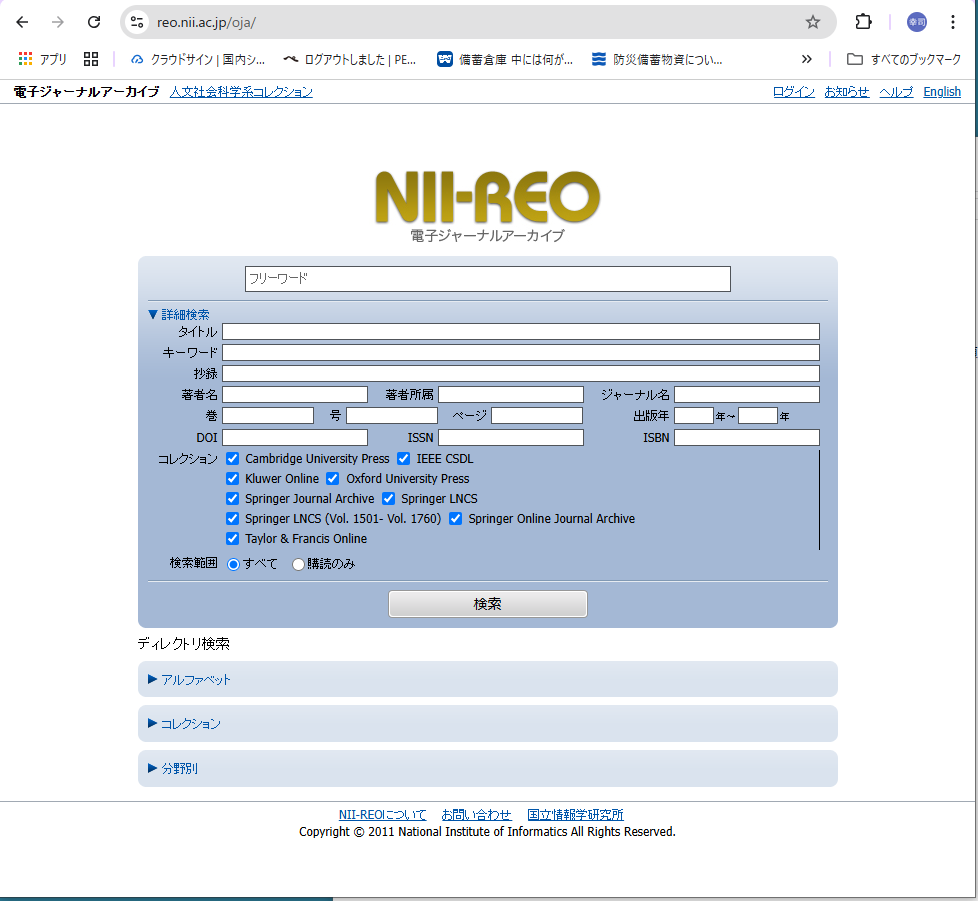Image resolution: width=978 pixels, height=901 pixels.
Task: Click the NII-REO logo
Action: coord(488,197)
